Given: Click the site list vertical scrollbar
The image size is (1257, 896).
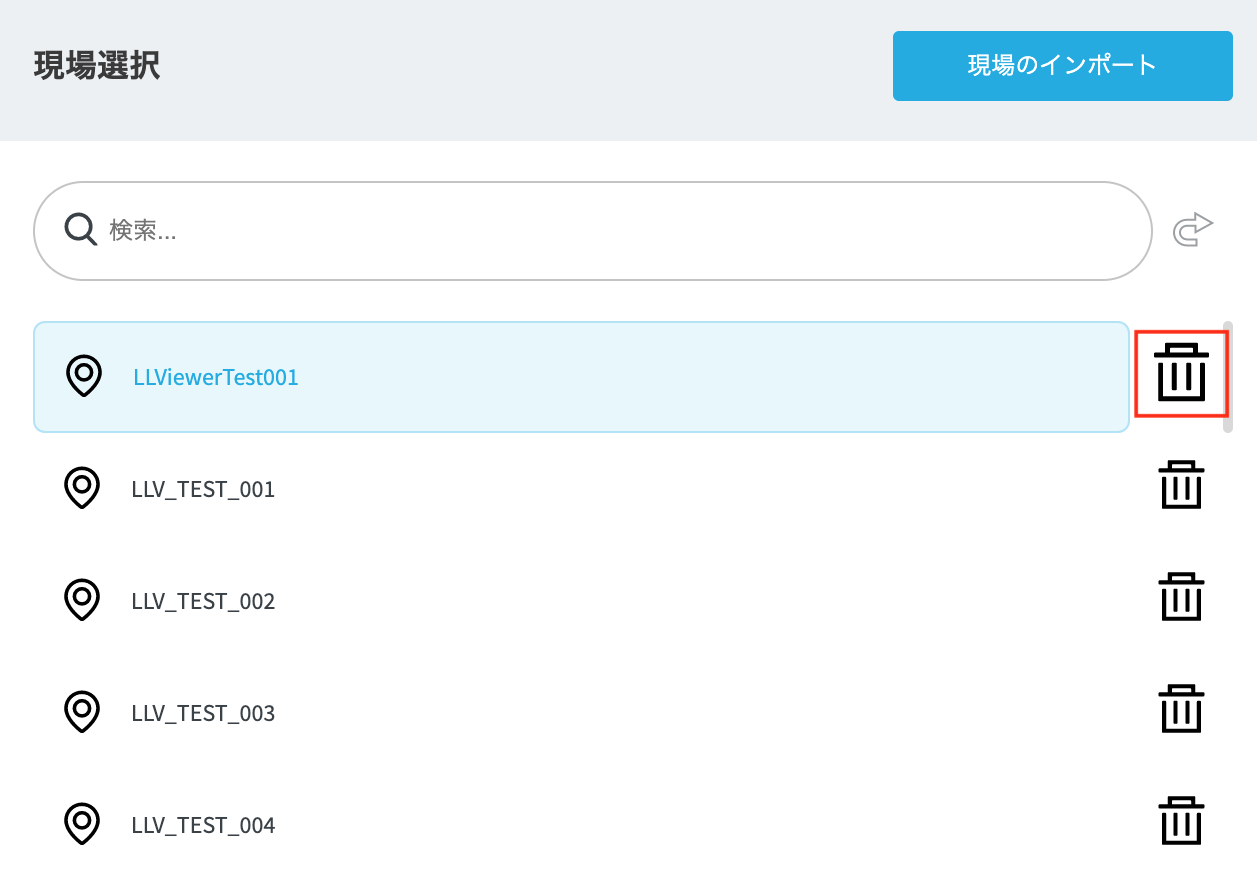Looking at the screenshot, I should [x=1228, y=377].
